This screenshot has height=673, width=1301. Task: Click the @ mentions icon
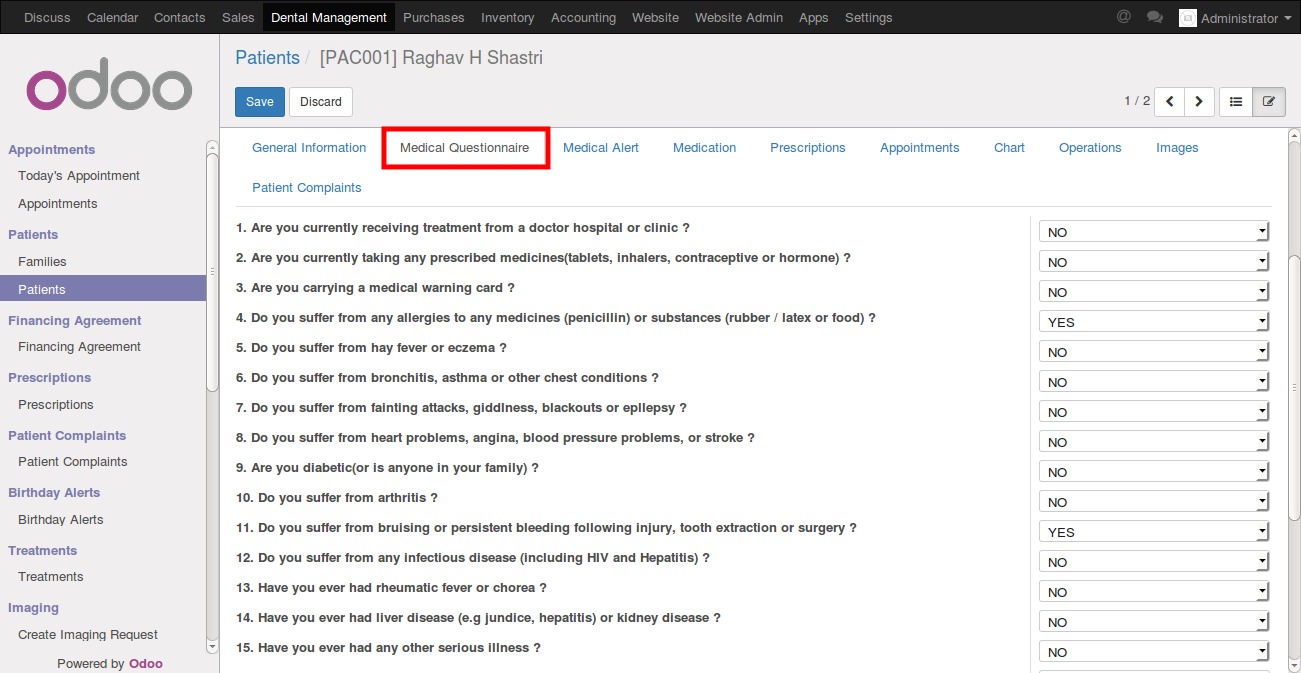click(1124, 17)
